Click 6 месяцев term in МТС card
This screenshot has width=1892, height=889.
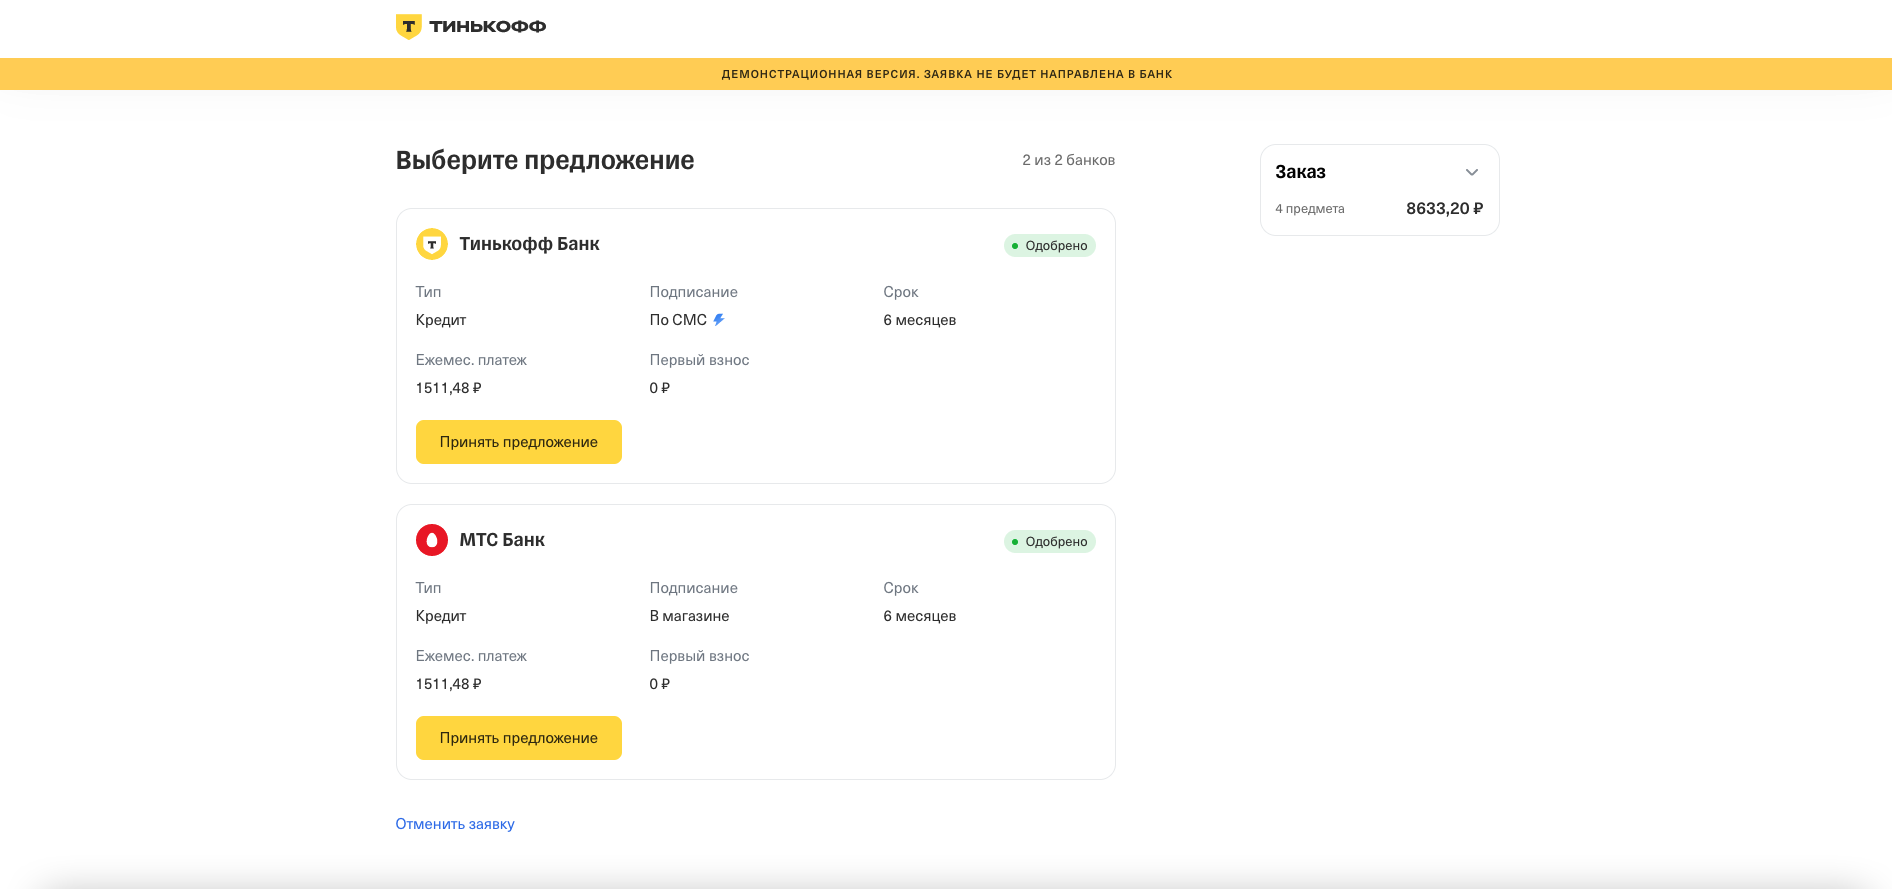click(920, 616)
